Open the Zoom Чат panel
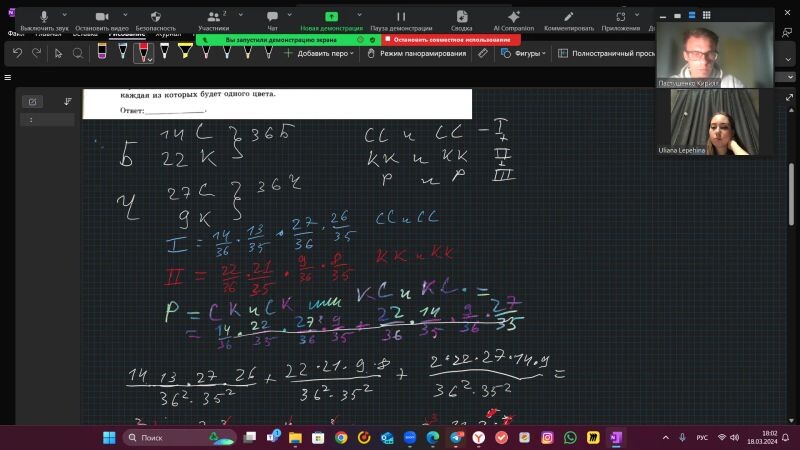The height and width of the screenshot is (450, 800). point(272,19)
